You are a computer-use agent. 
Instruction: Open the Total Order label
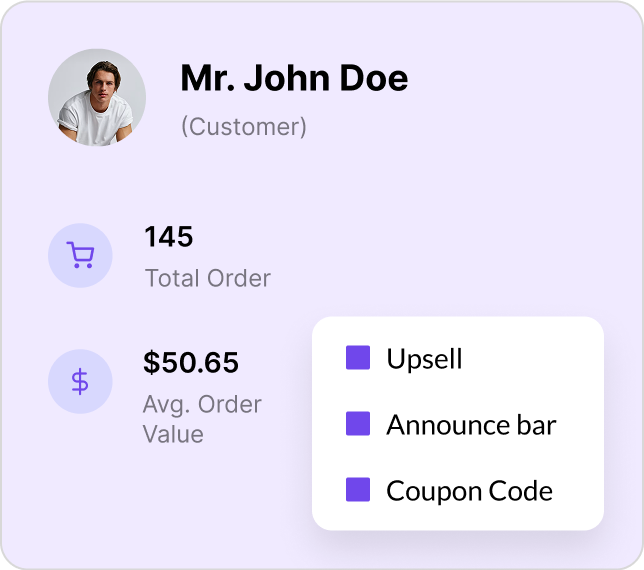pos(207,278)
